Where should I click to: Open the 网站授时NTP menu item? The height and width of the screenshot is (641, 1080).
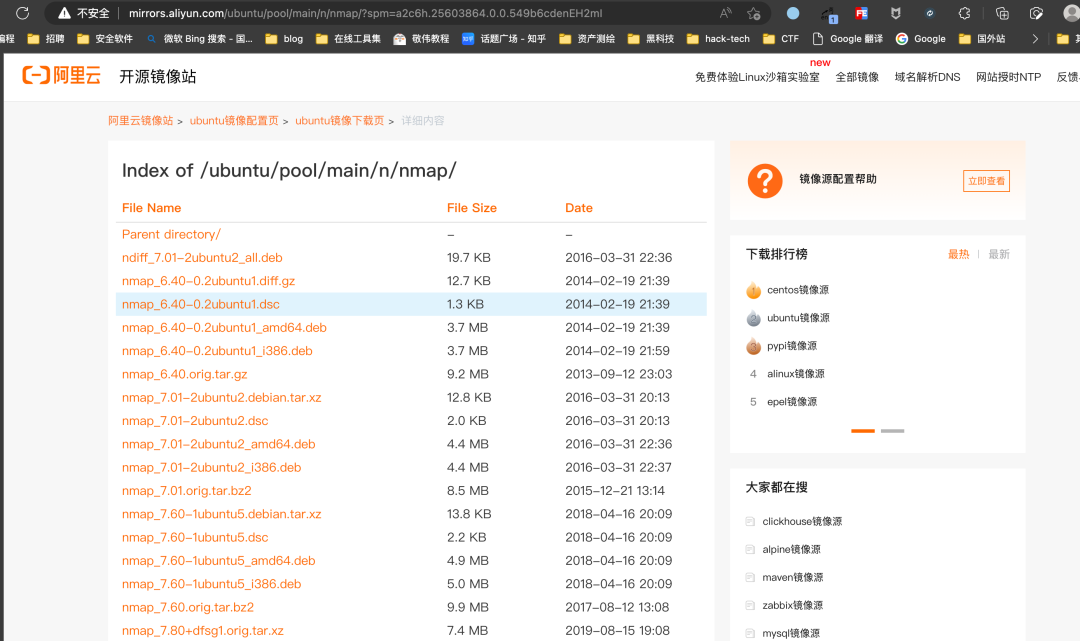tap(1008, 77)
